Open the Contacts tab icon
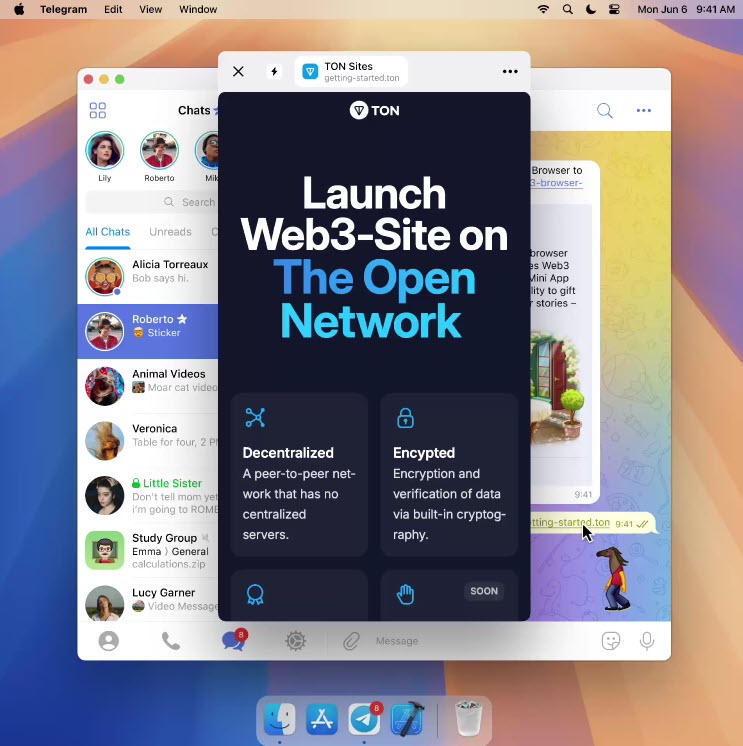 [108, 641]
